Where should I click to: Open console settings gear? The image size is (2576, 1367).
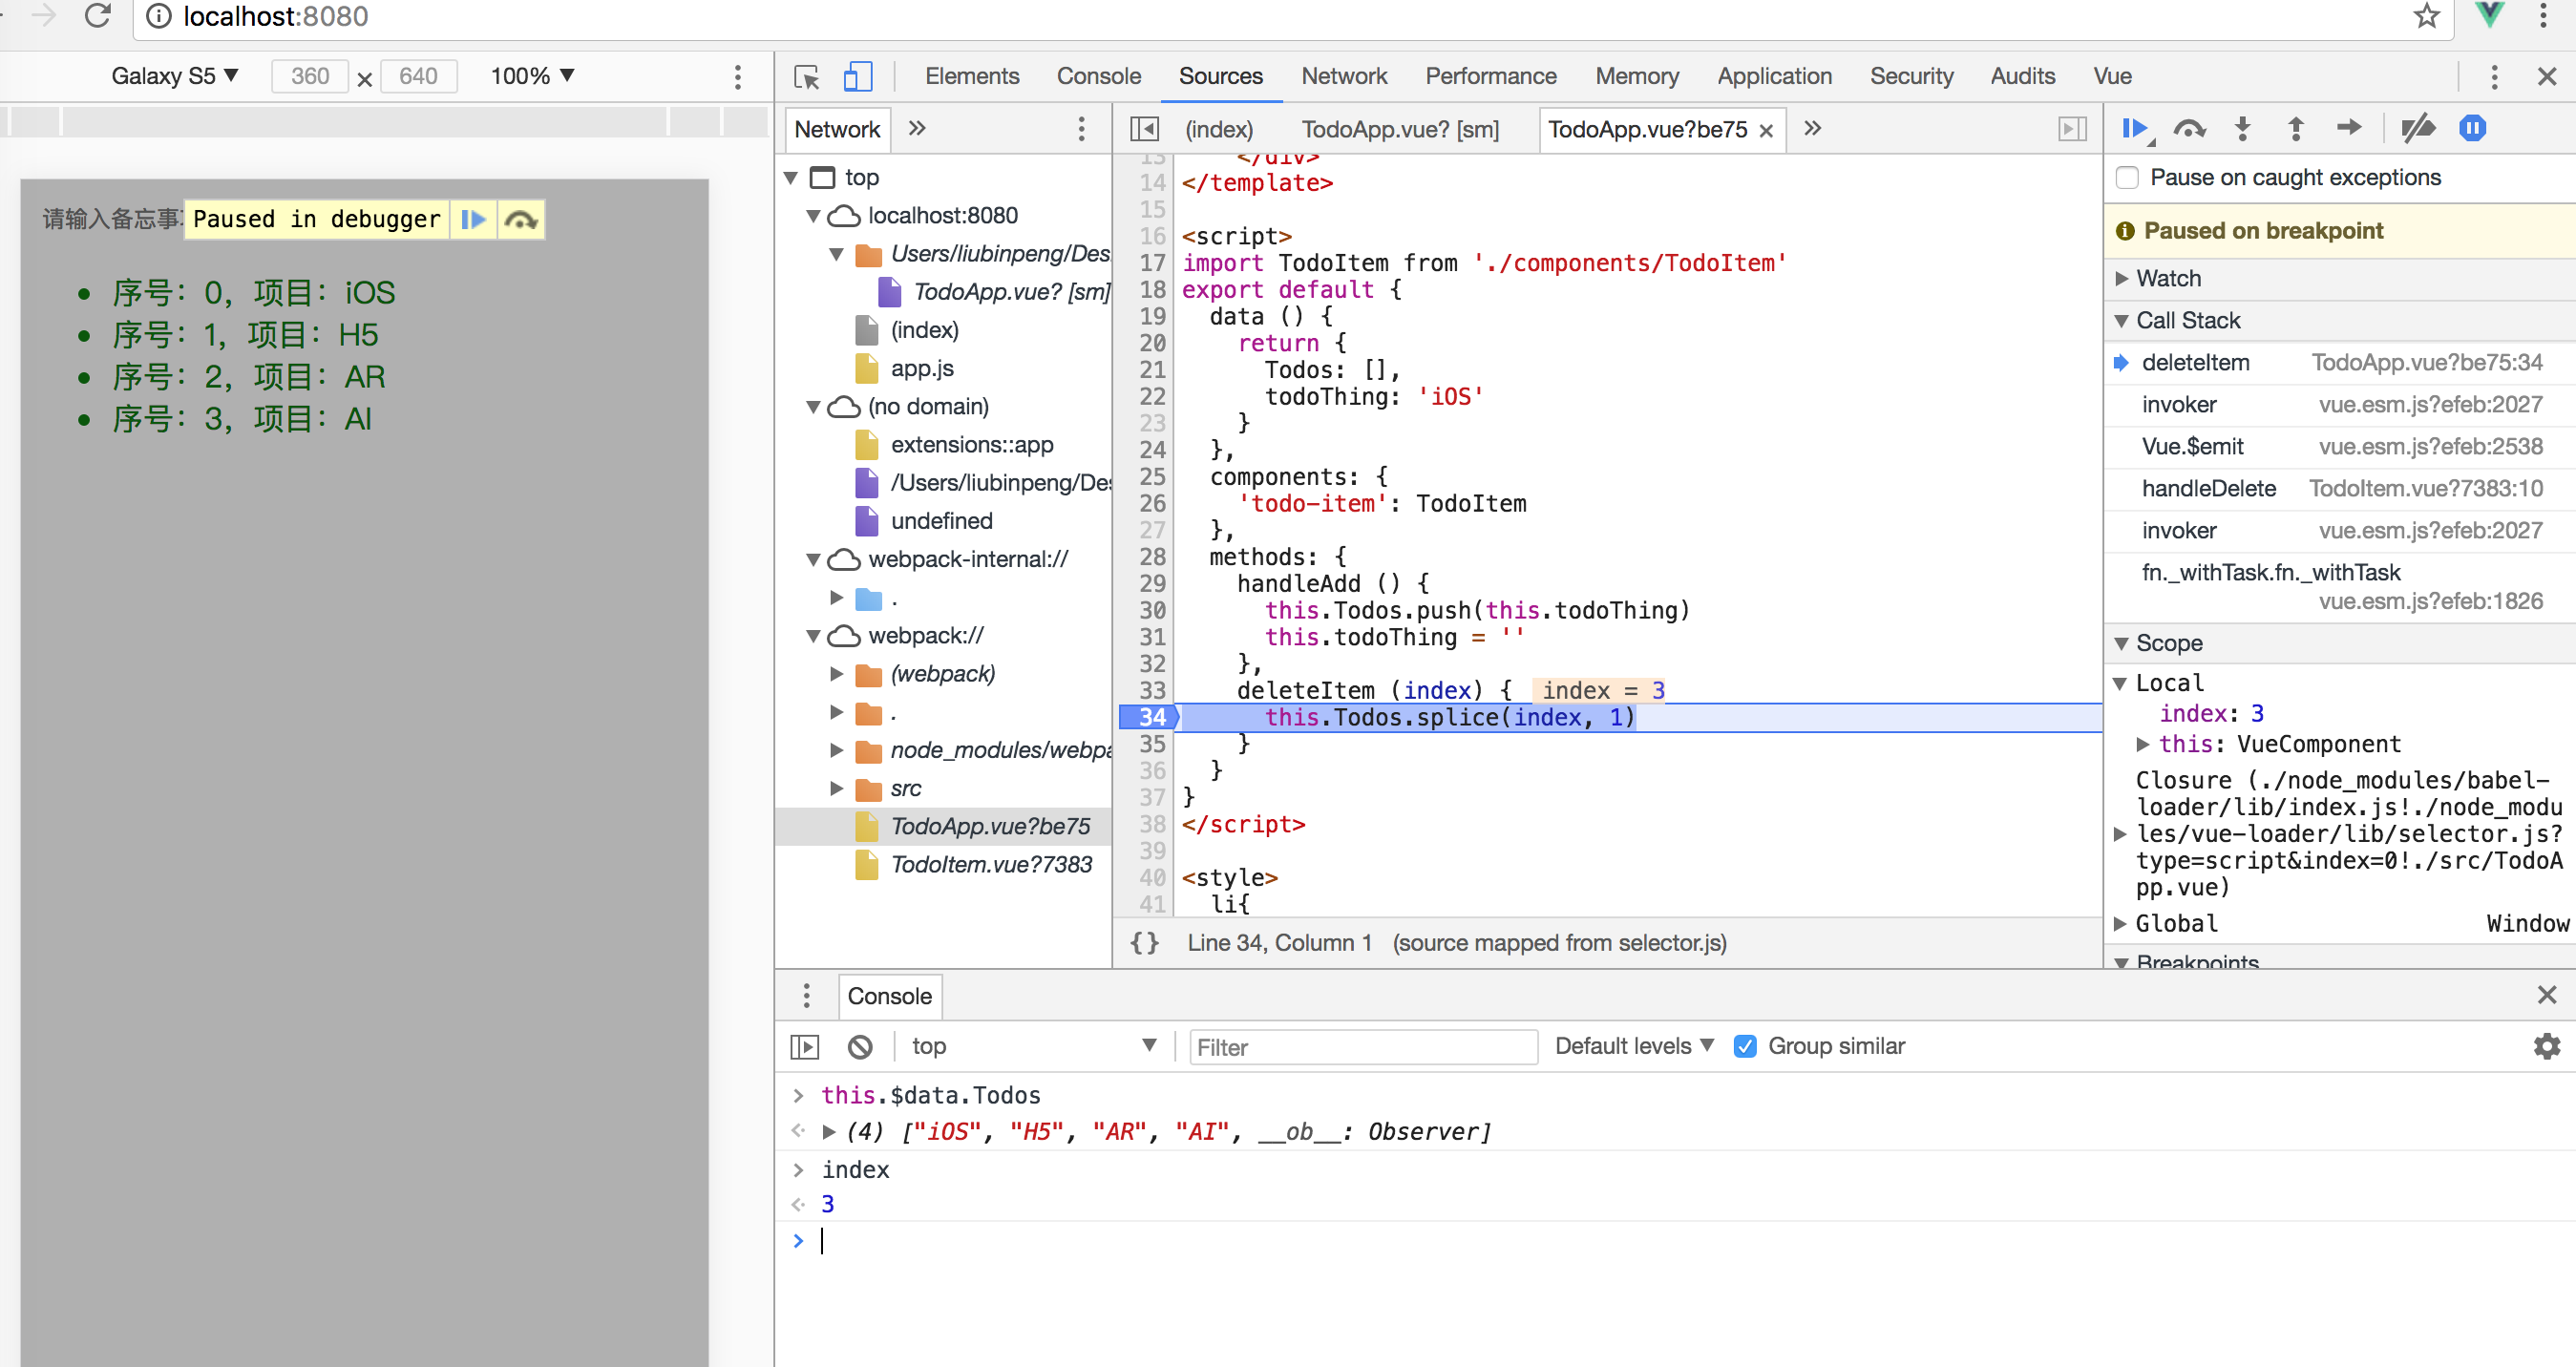click(x=2546, y=1046)
